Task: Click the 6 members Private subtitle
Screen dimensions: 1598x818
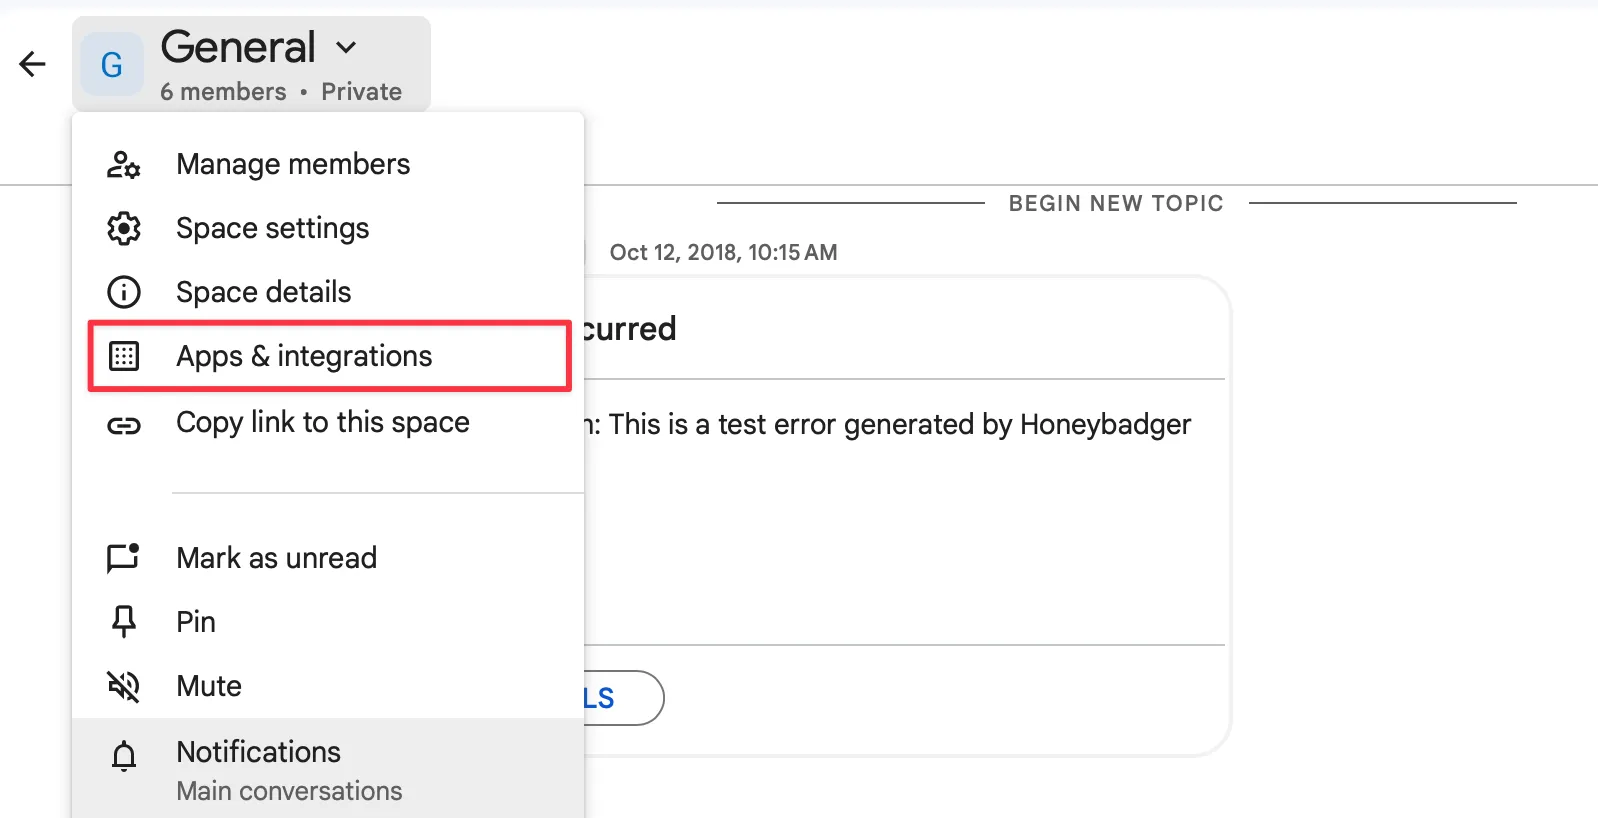Action: [x=281, y=92]
